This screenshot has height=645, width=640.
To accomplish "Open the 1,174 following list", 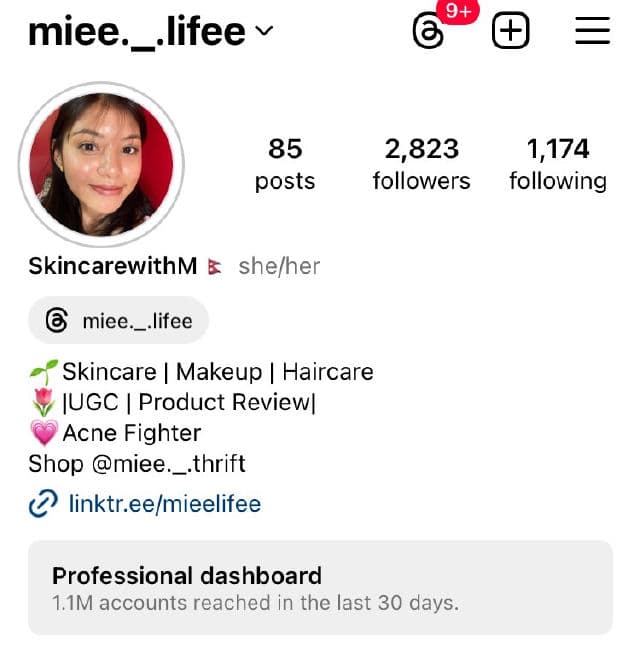I will [558, 165].
